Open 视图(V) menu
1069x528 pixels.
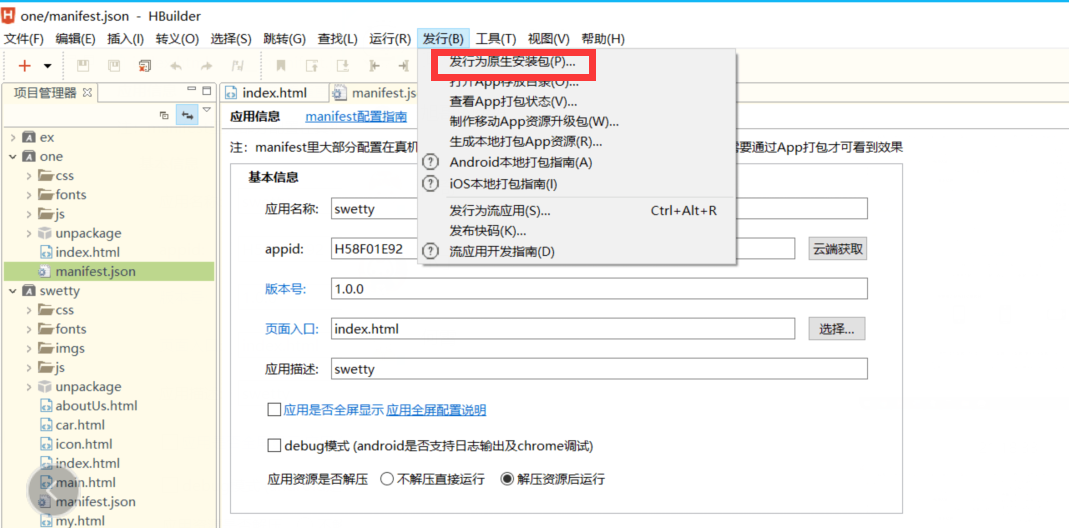tap(549, 39)
